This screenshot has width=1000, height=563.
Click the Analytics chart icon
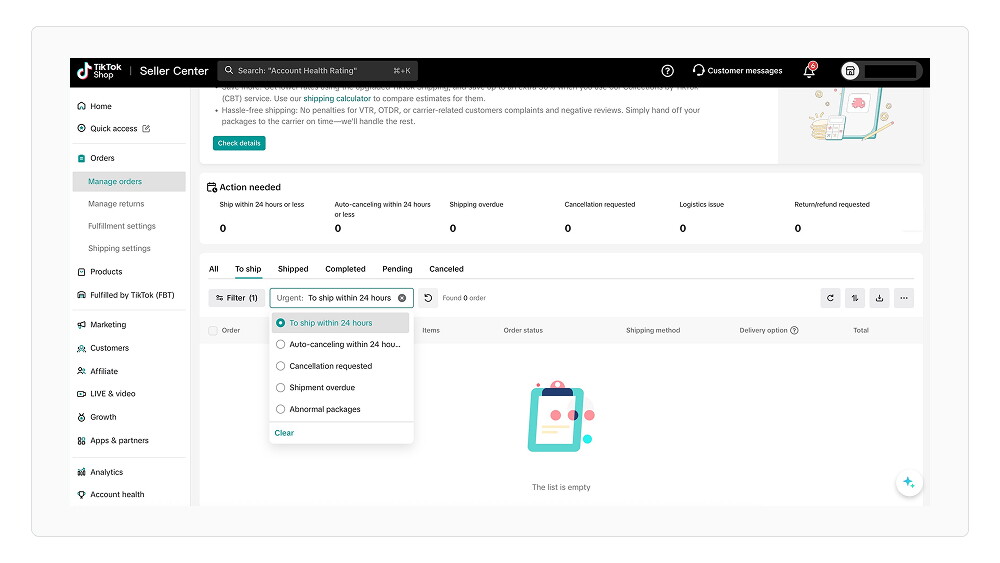tap(81, 472)
